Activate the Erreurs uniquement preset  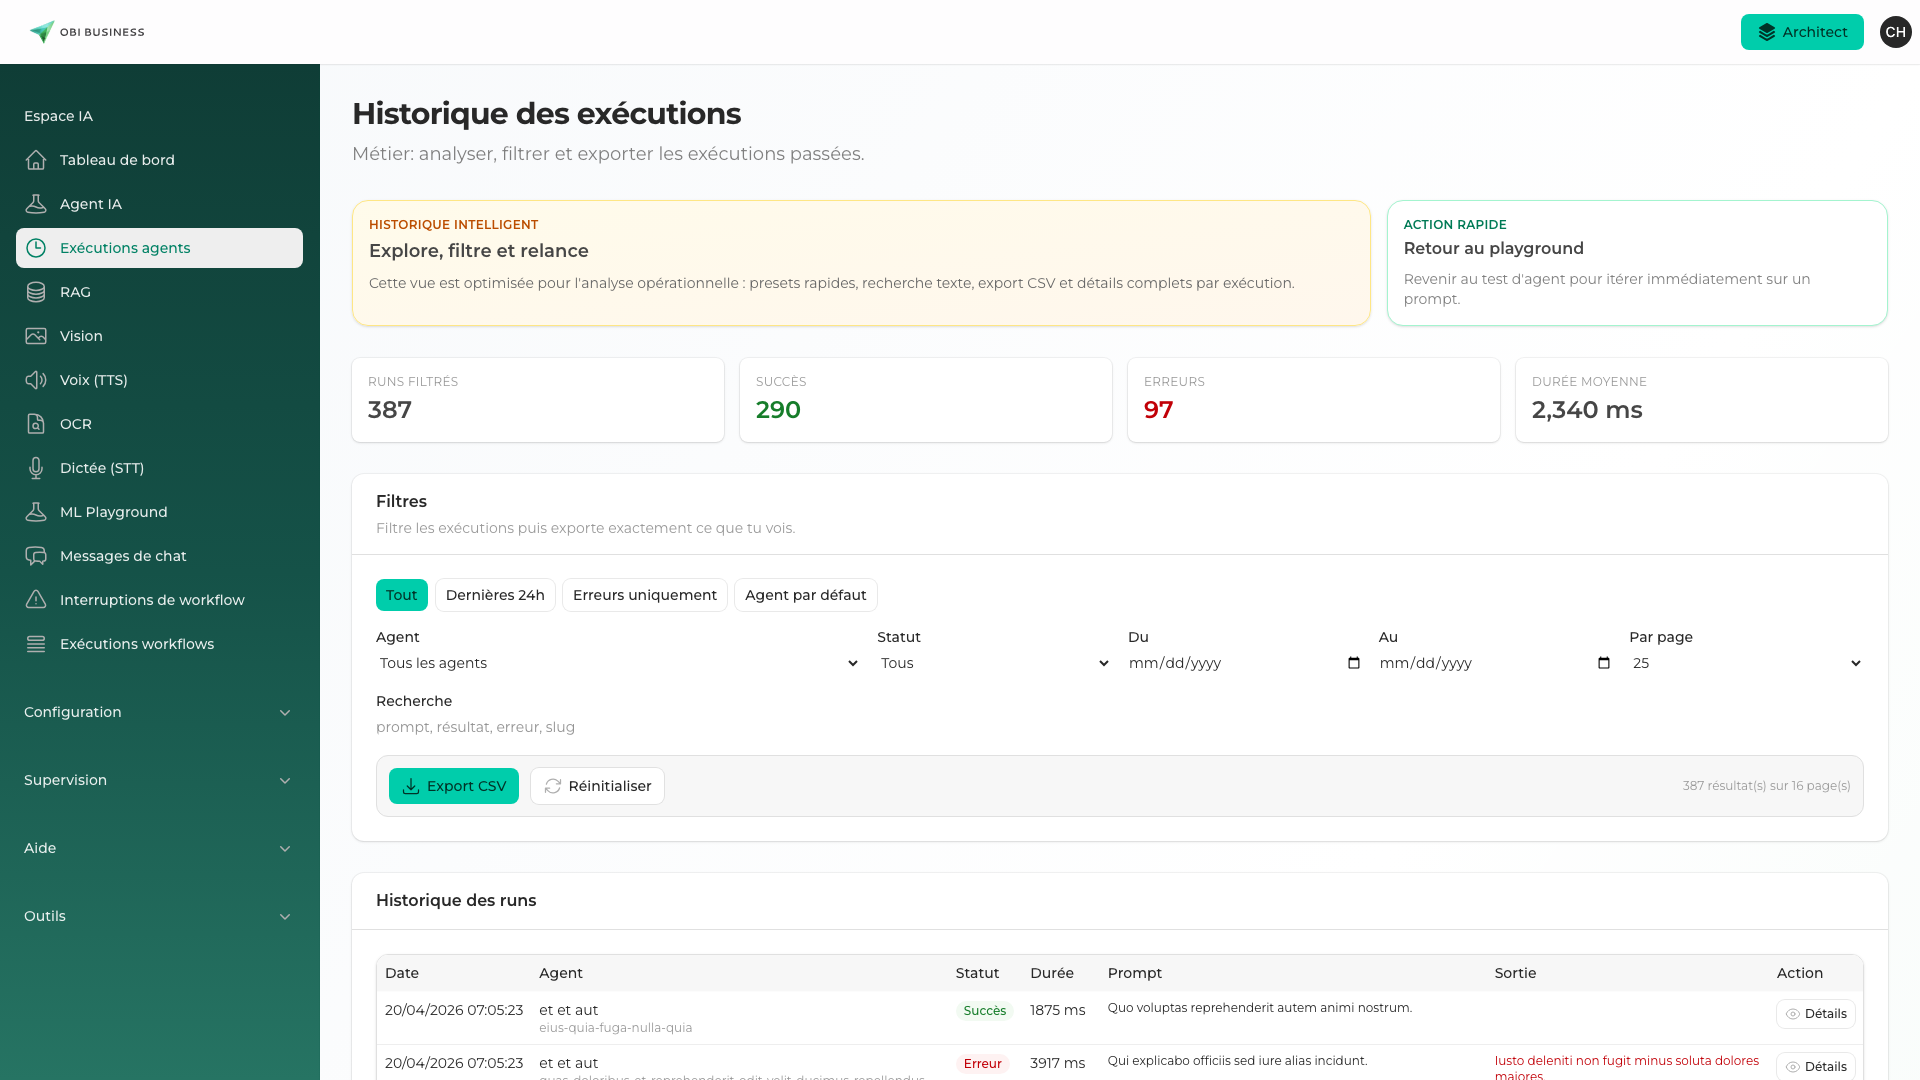[644, 595]
